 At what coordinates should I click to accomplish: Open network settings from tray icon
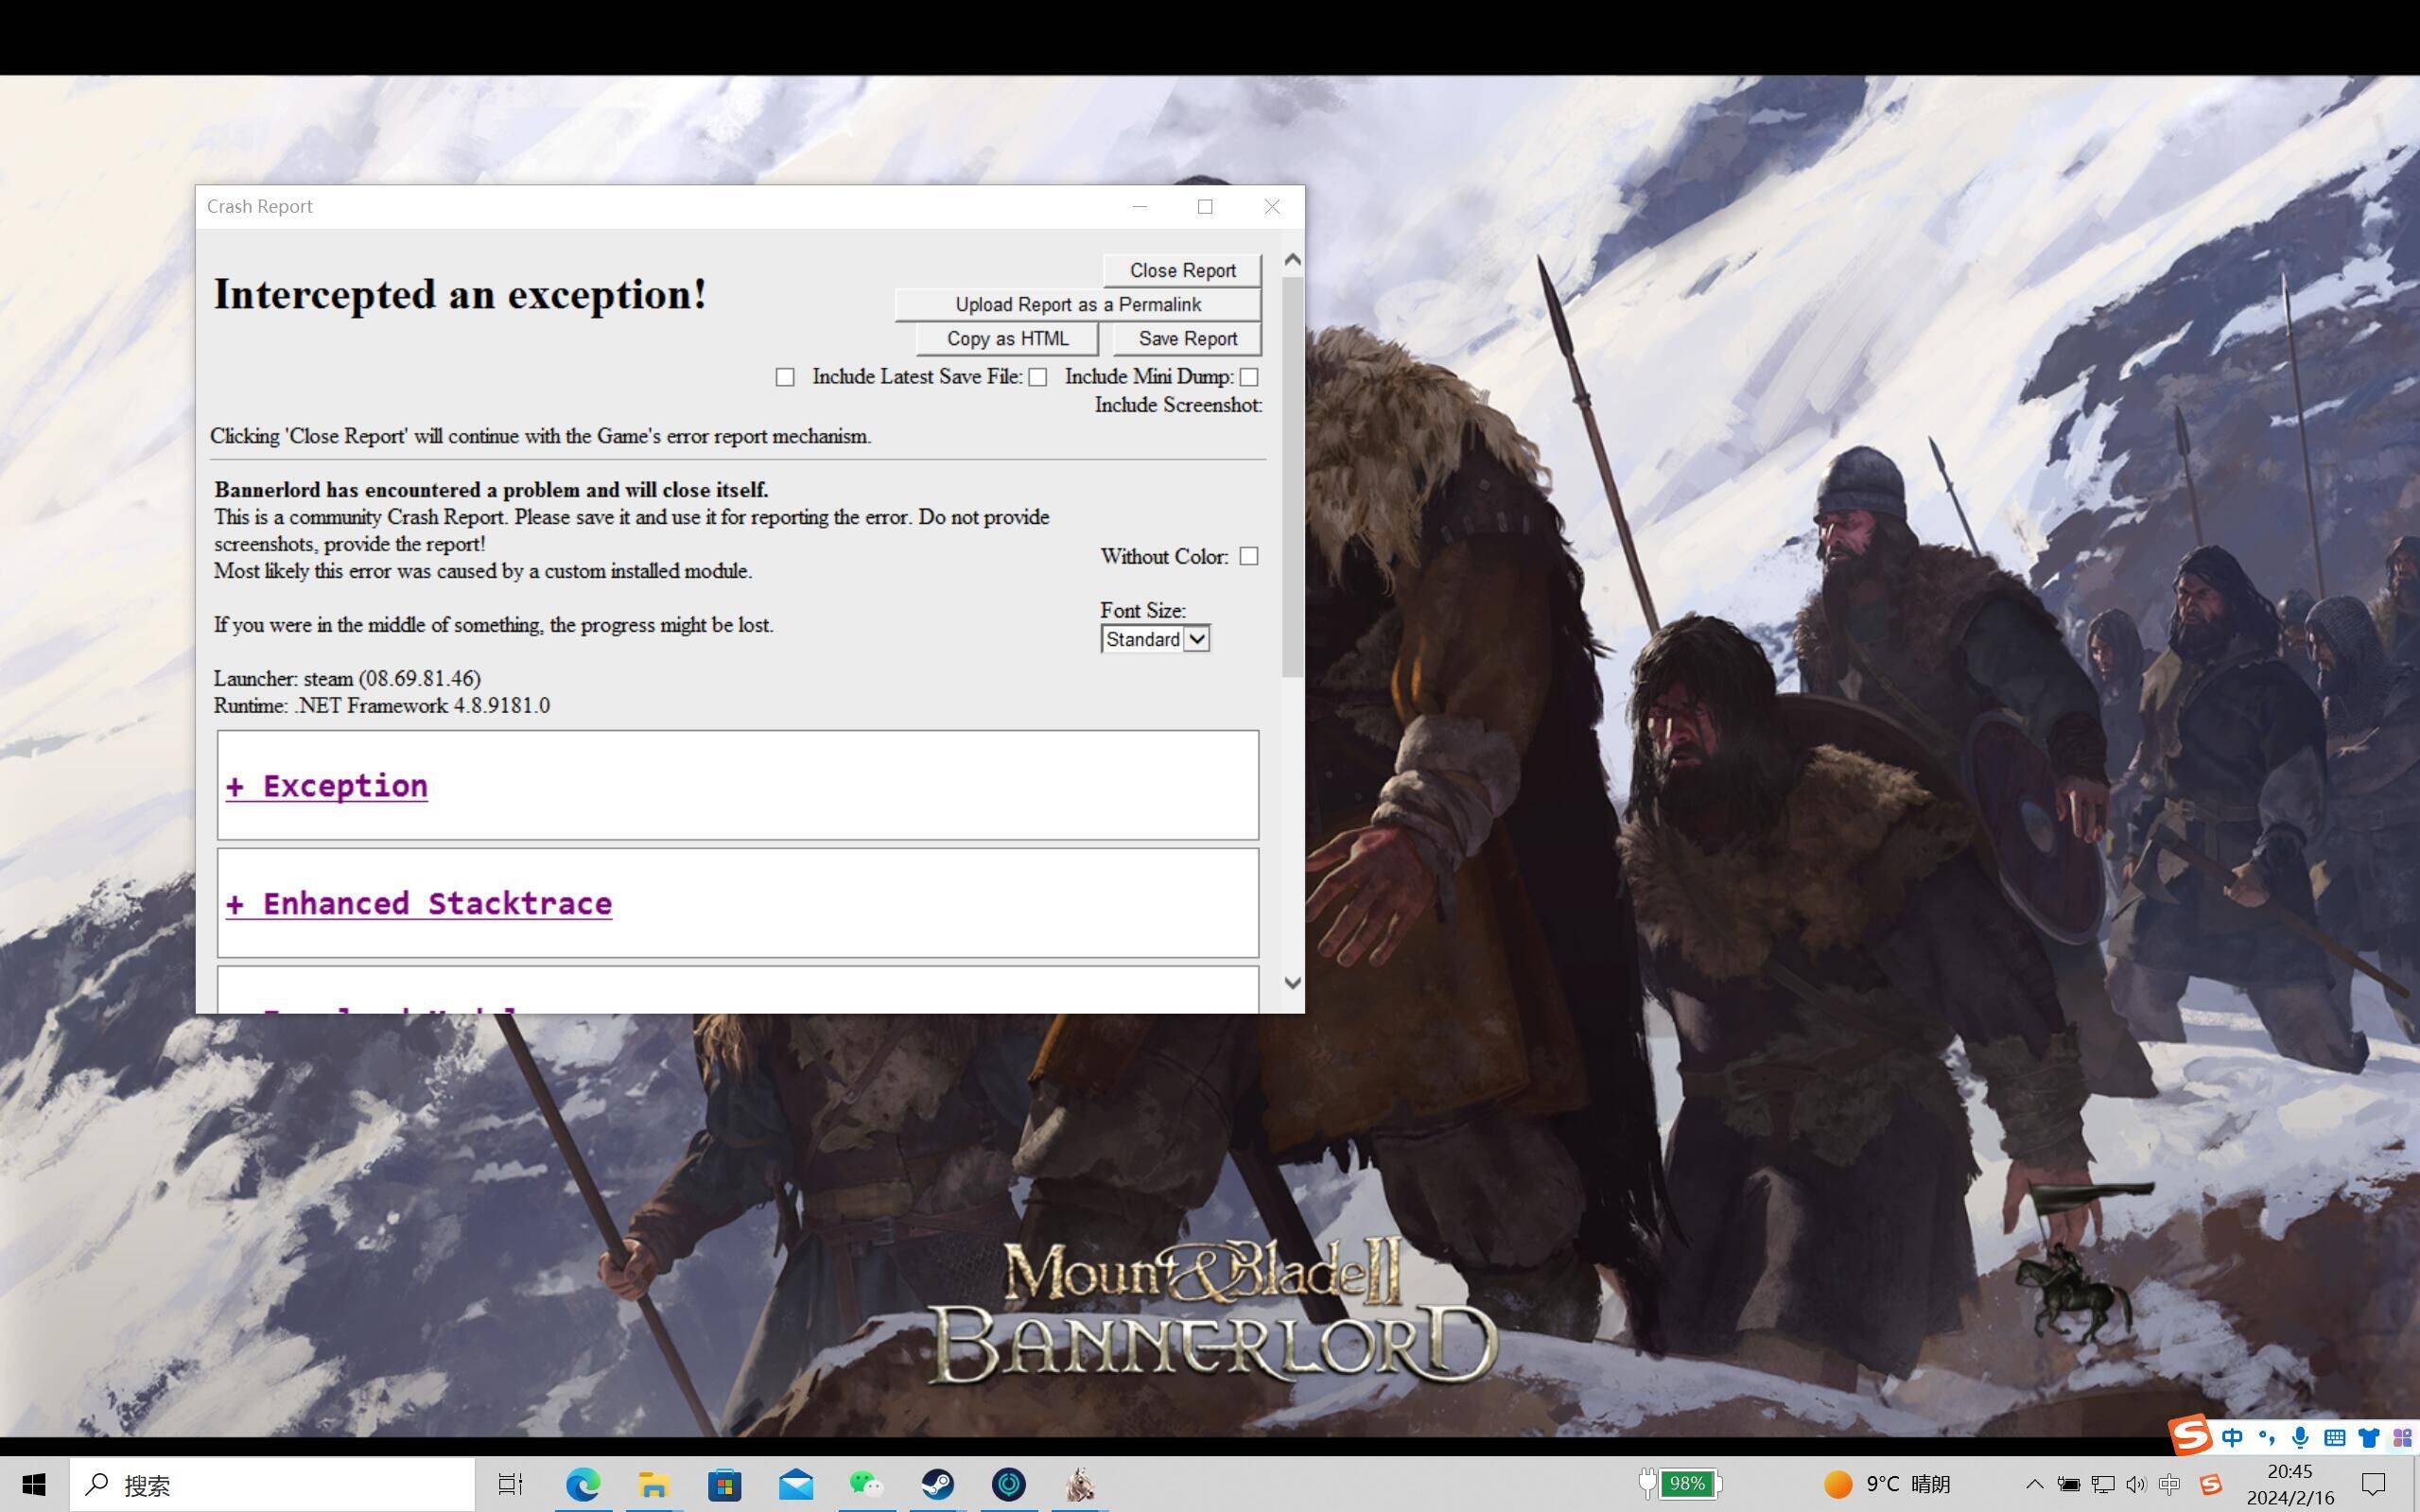coord(2103,1484)
